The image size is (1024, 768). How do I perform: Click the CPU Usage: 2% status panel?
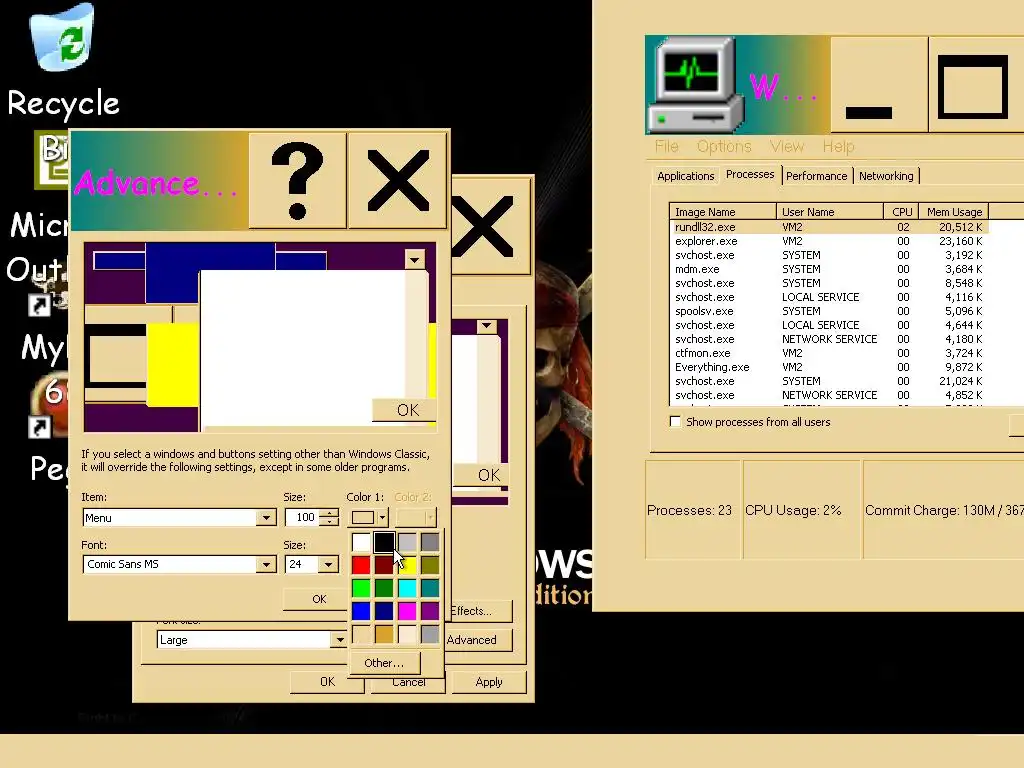point(802,510)
